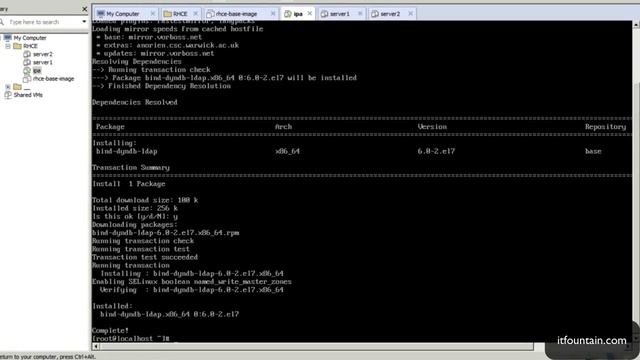This screenshot has width=640, height=360.
Task: Close the RHCE tab
Action: pos(196,13)
